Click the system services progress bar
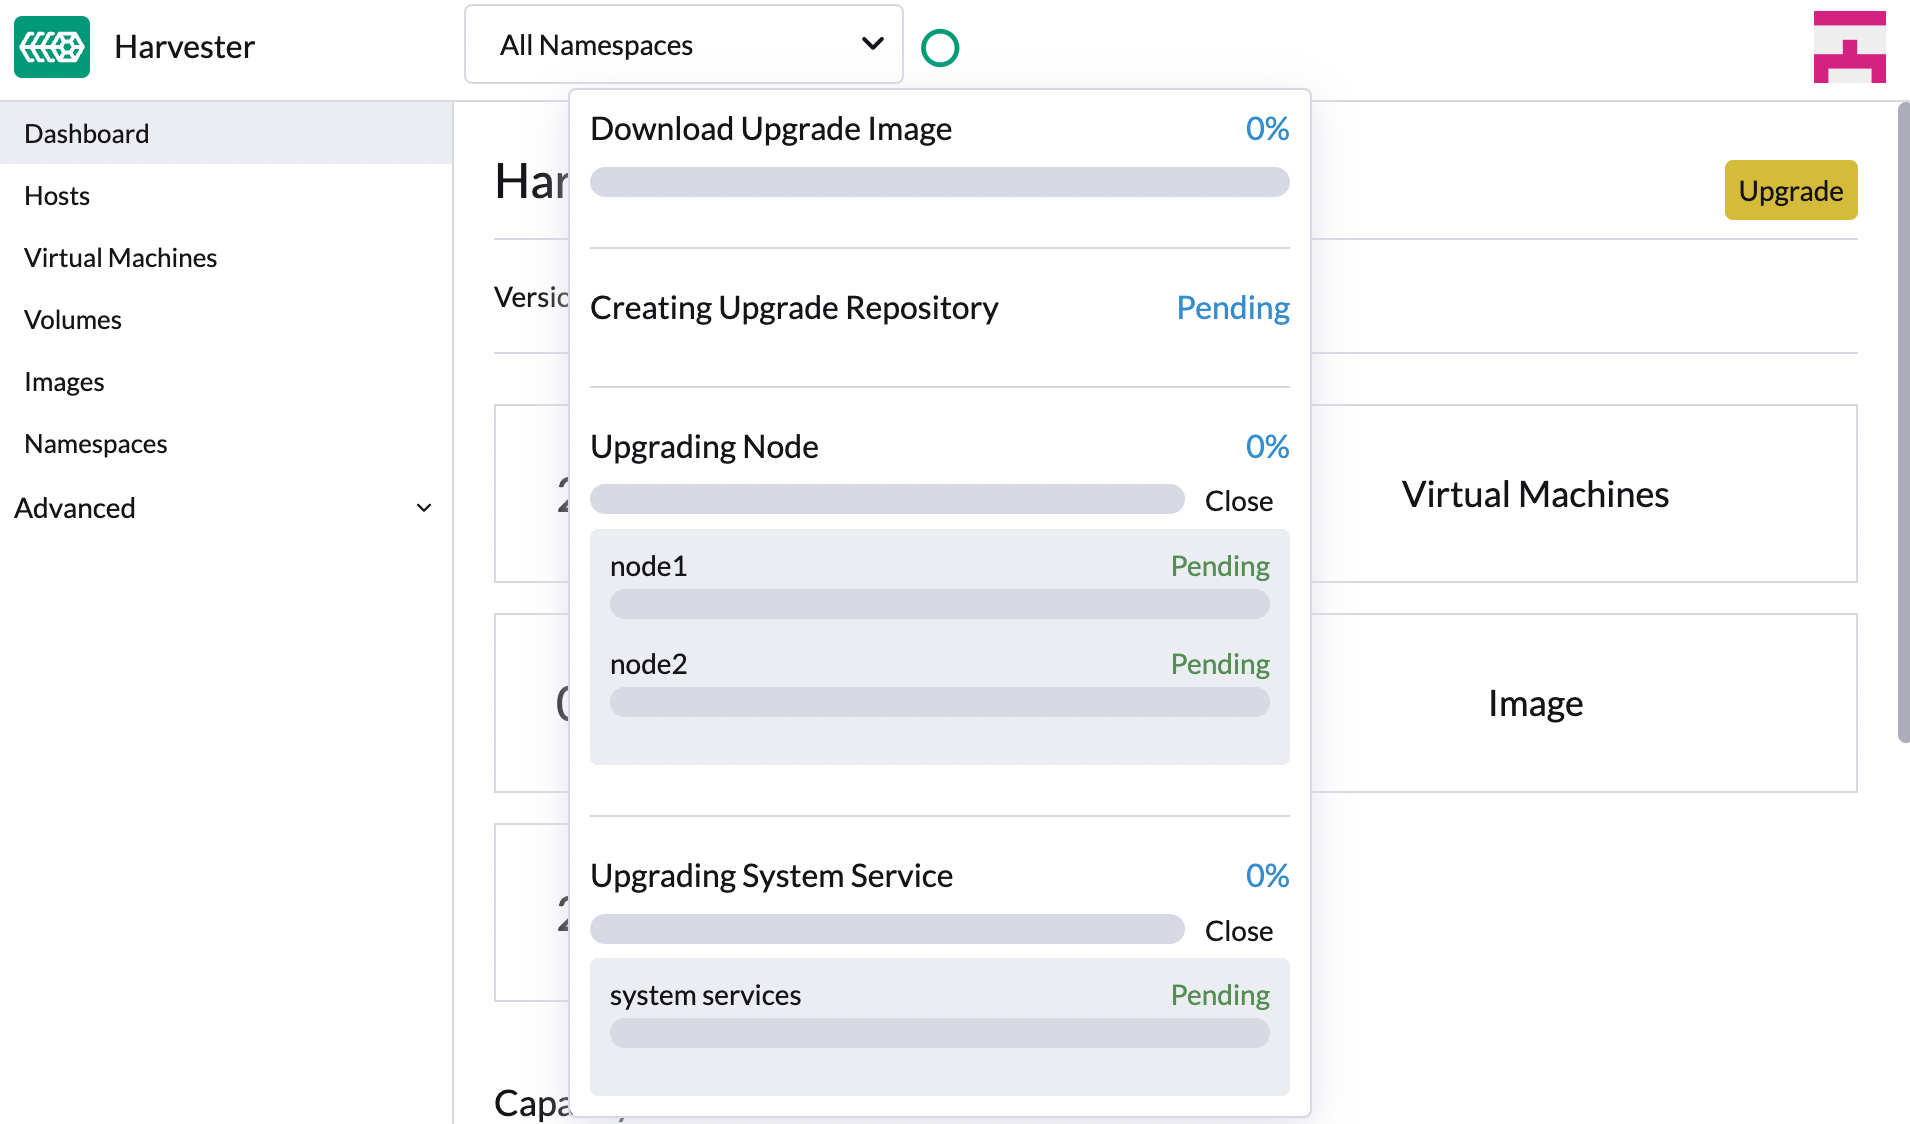Viewport: 1910px width, 1124px height. (x=939, y=1033)
